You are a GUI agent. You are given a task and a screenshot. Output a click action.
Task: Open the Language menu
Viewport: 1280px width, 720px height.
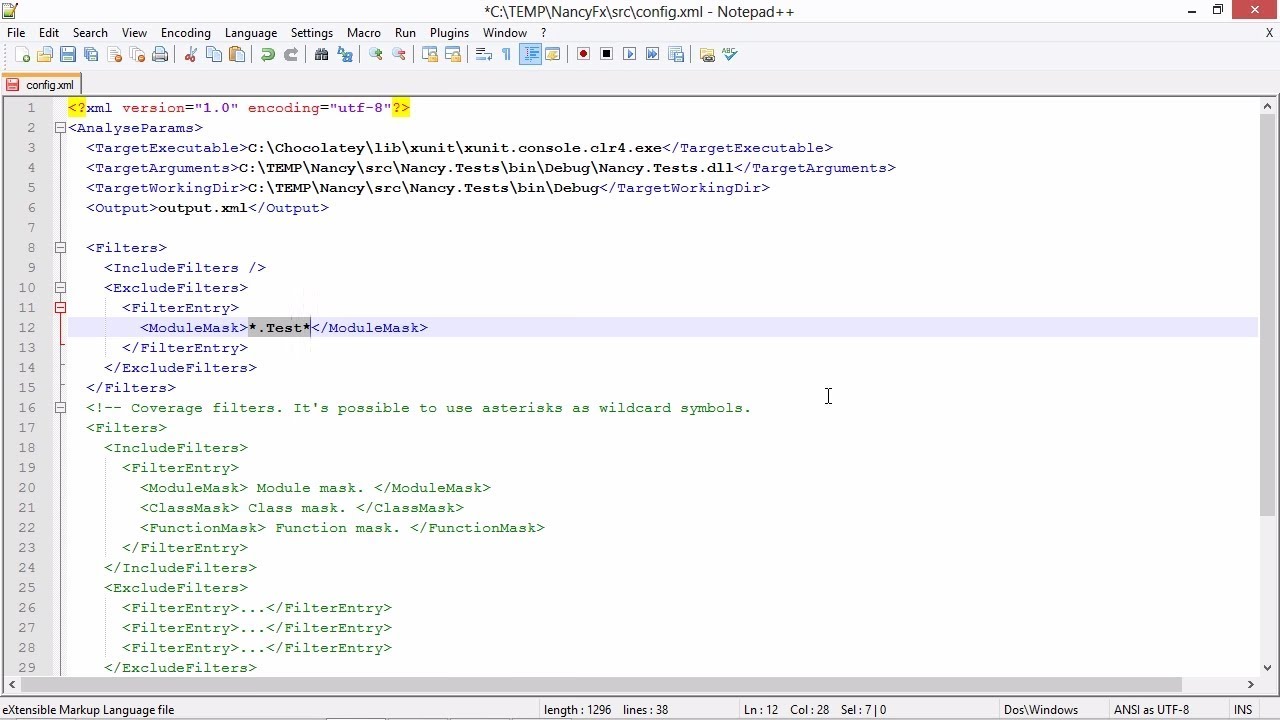[x=251, y=33]
